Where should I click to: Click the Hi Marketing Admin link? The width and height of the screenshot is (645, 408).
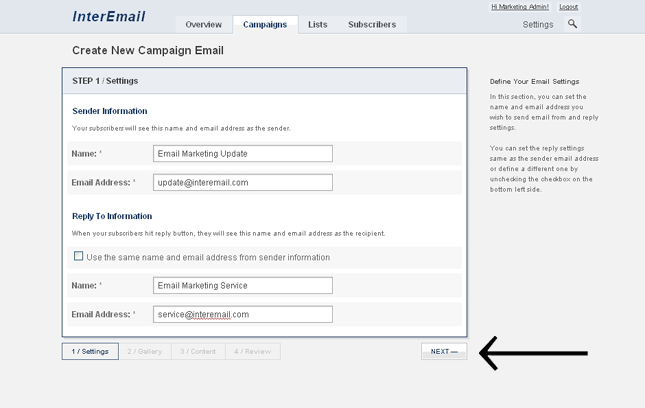point(520,7)
